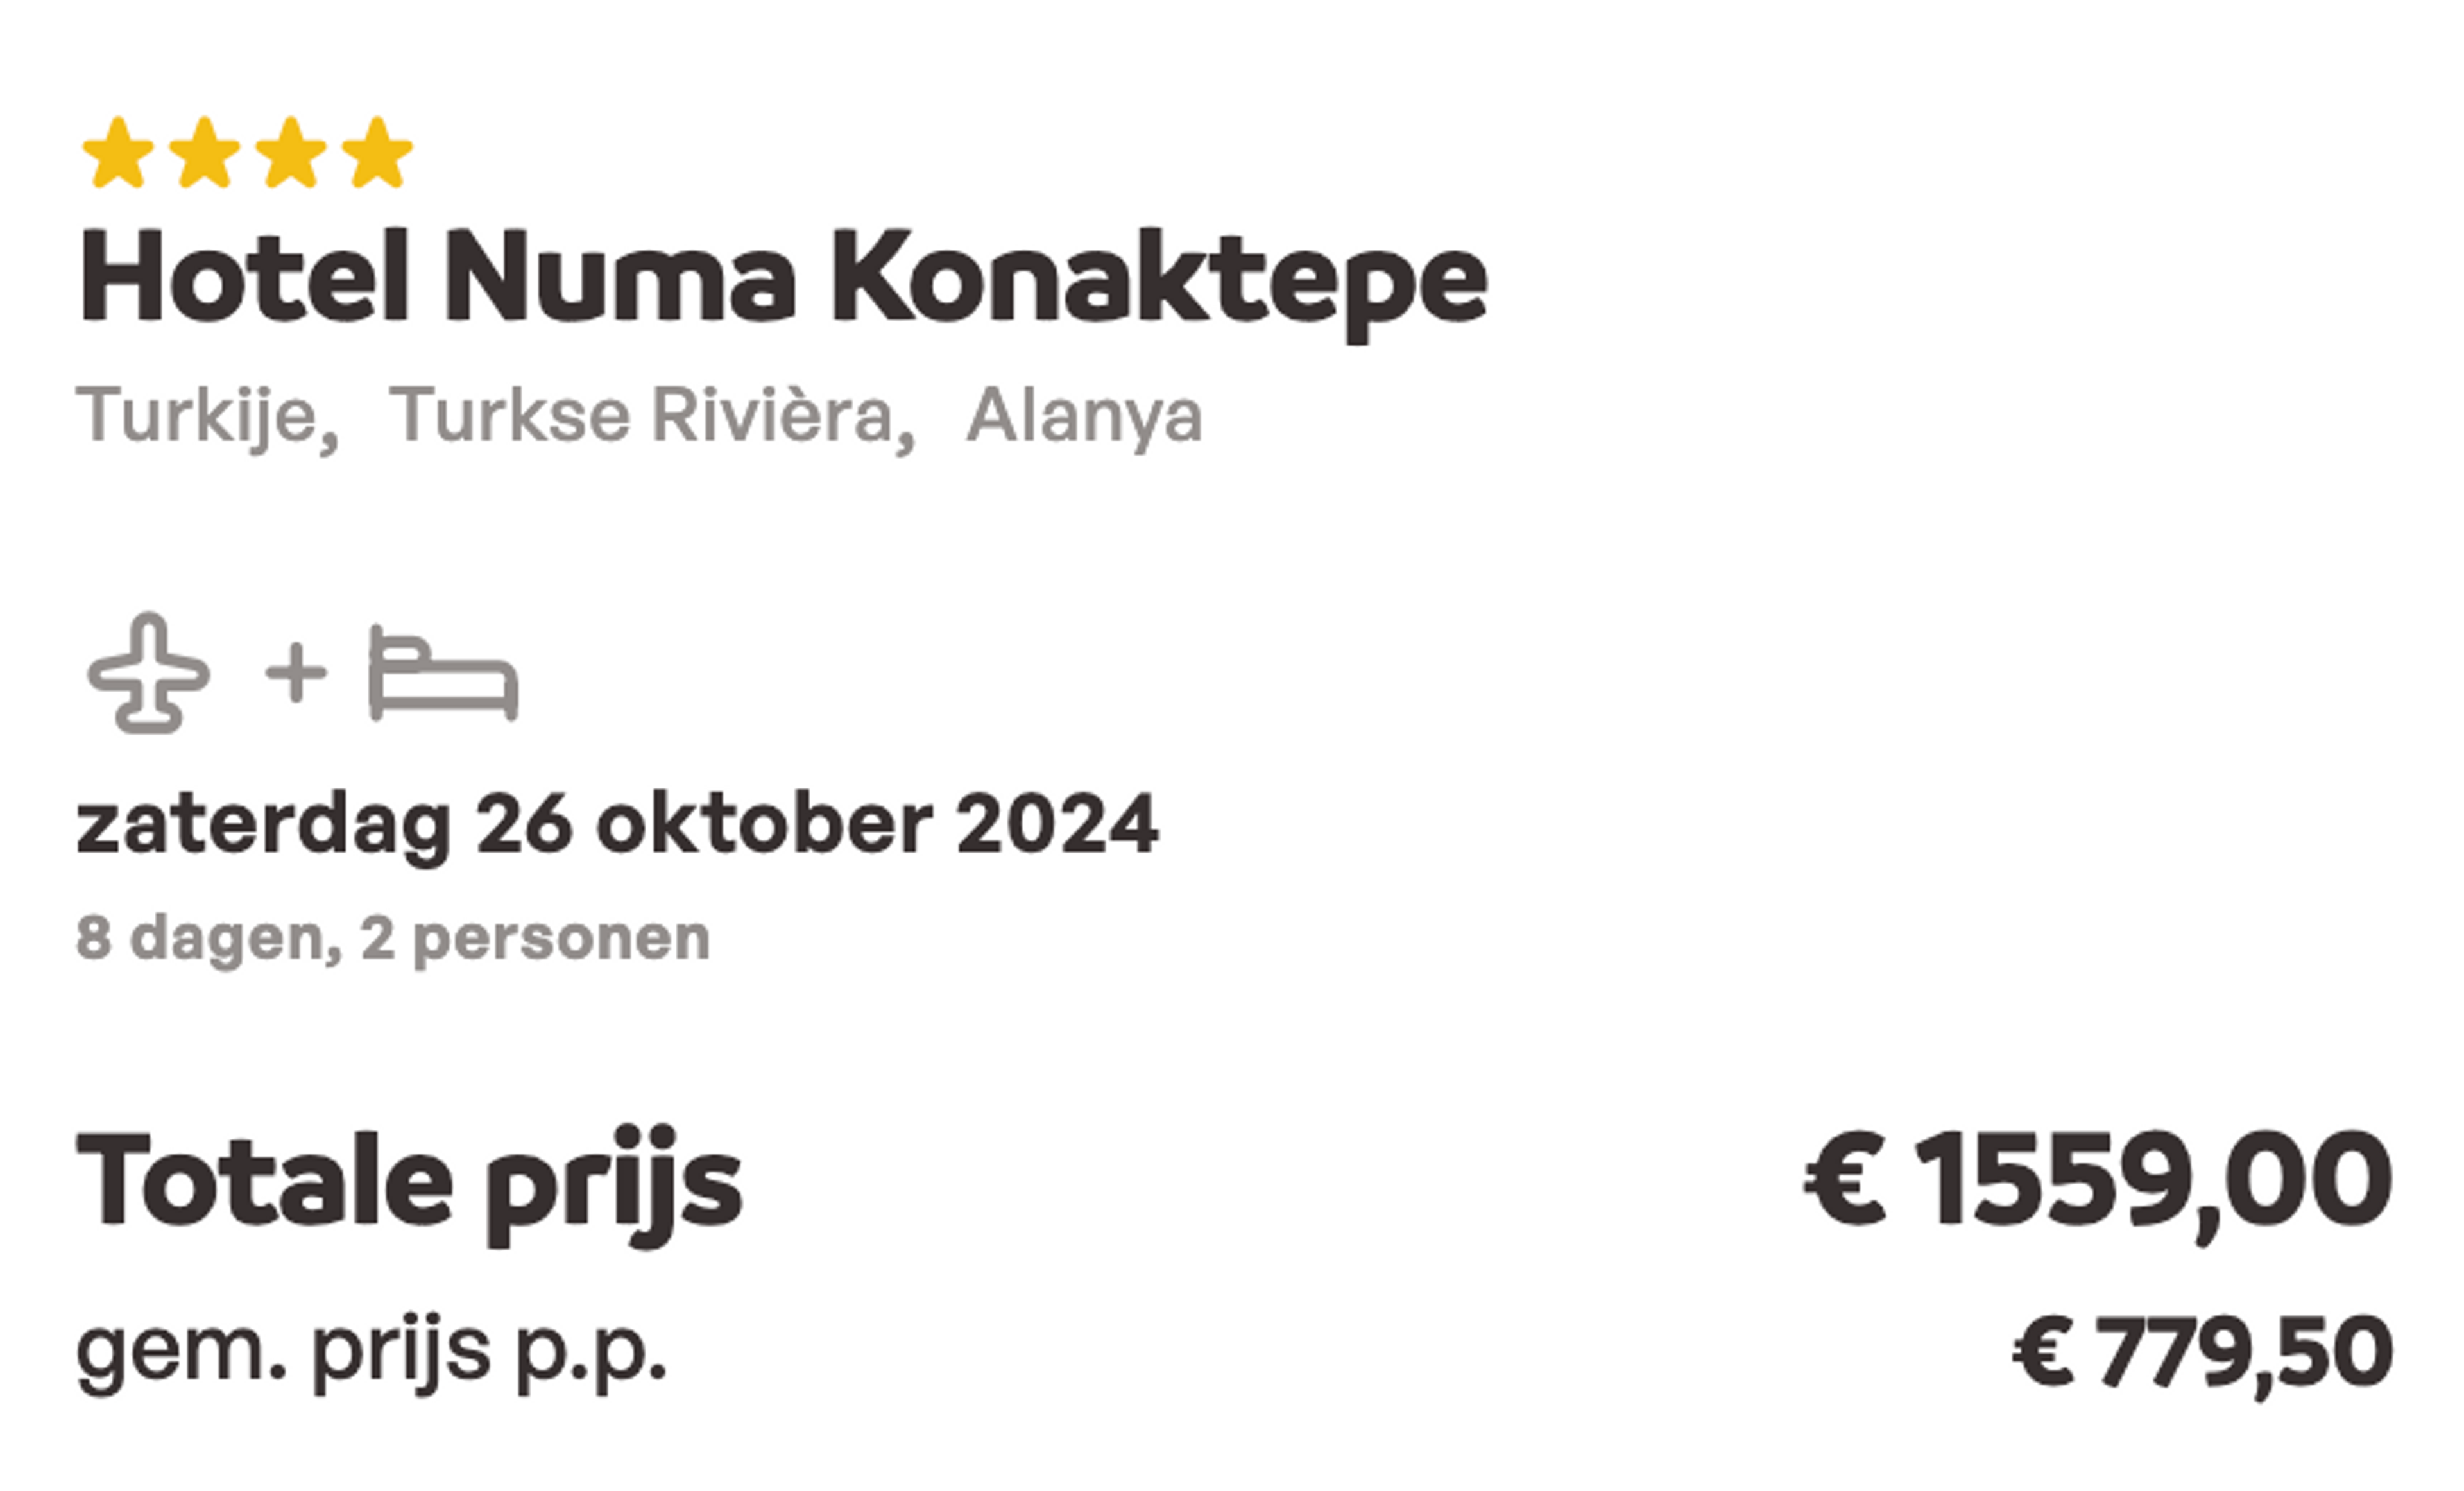This screenshot has width=2464, height=1491.
Task: Click the airplane flight icon
Action: (149, 673)
